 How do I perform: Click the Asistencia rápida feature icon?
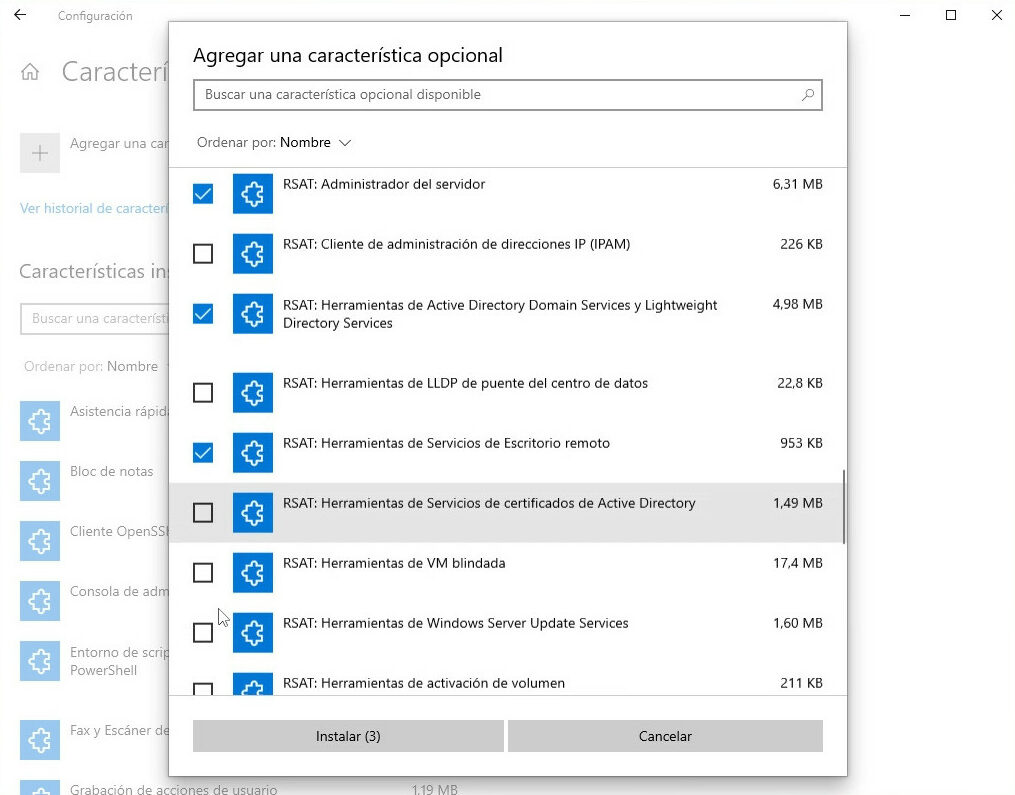tap(40, 422)
